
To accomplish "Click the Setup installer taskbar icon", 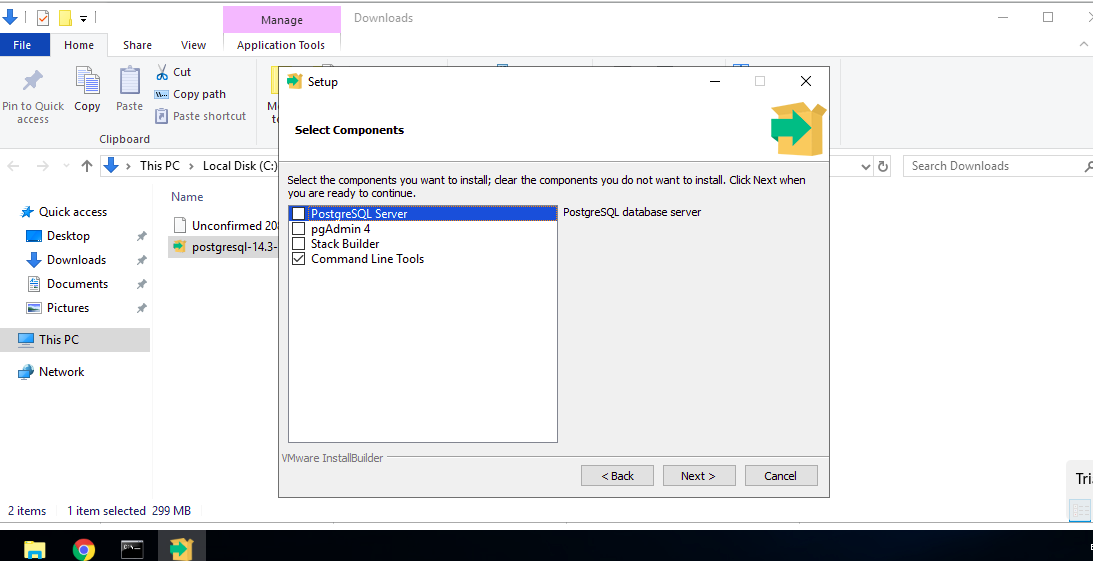I will [181, 550].
